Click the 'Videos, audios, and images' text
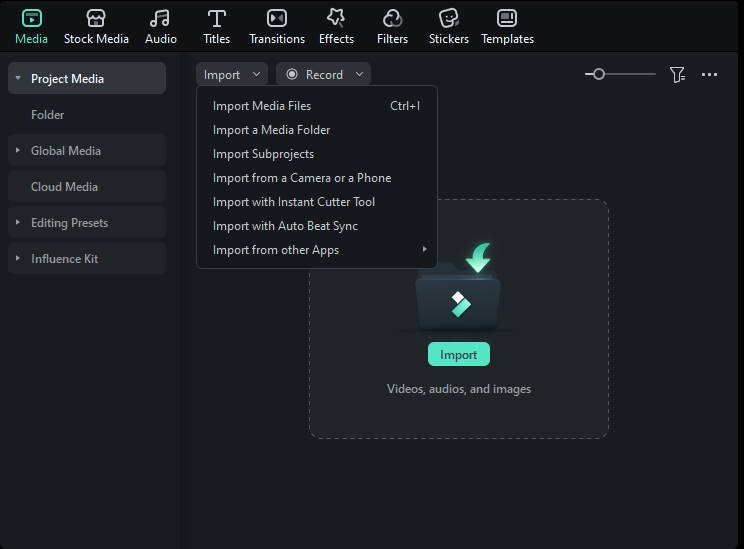The width and height of the screenshot is (744, 549). pos(459,389)
